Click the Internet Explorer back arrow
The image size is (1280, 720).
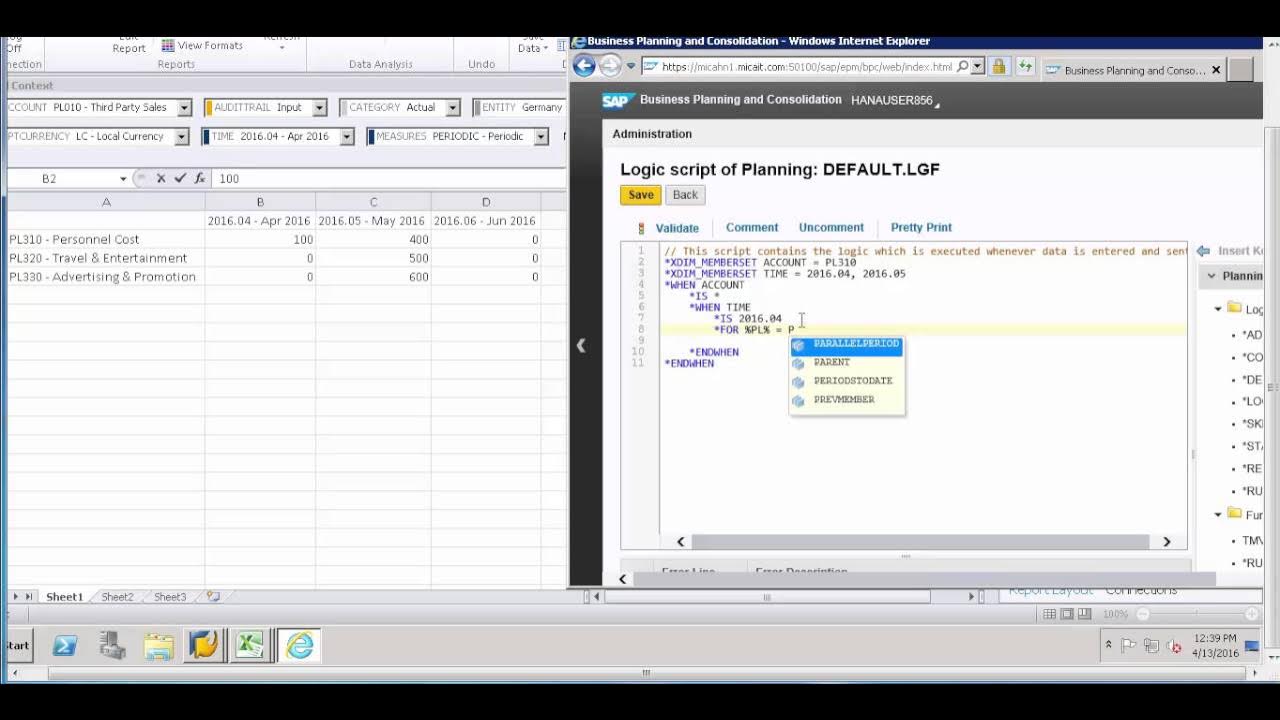[x=584, y=66]
